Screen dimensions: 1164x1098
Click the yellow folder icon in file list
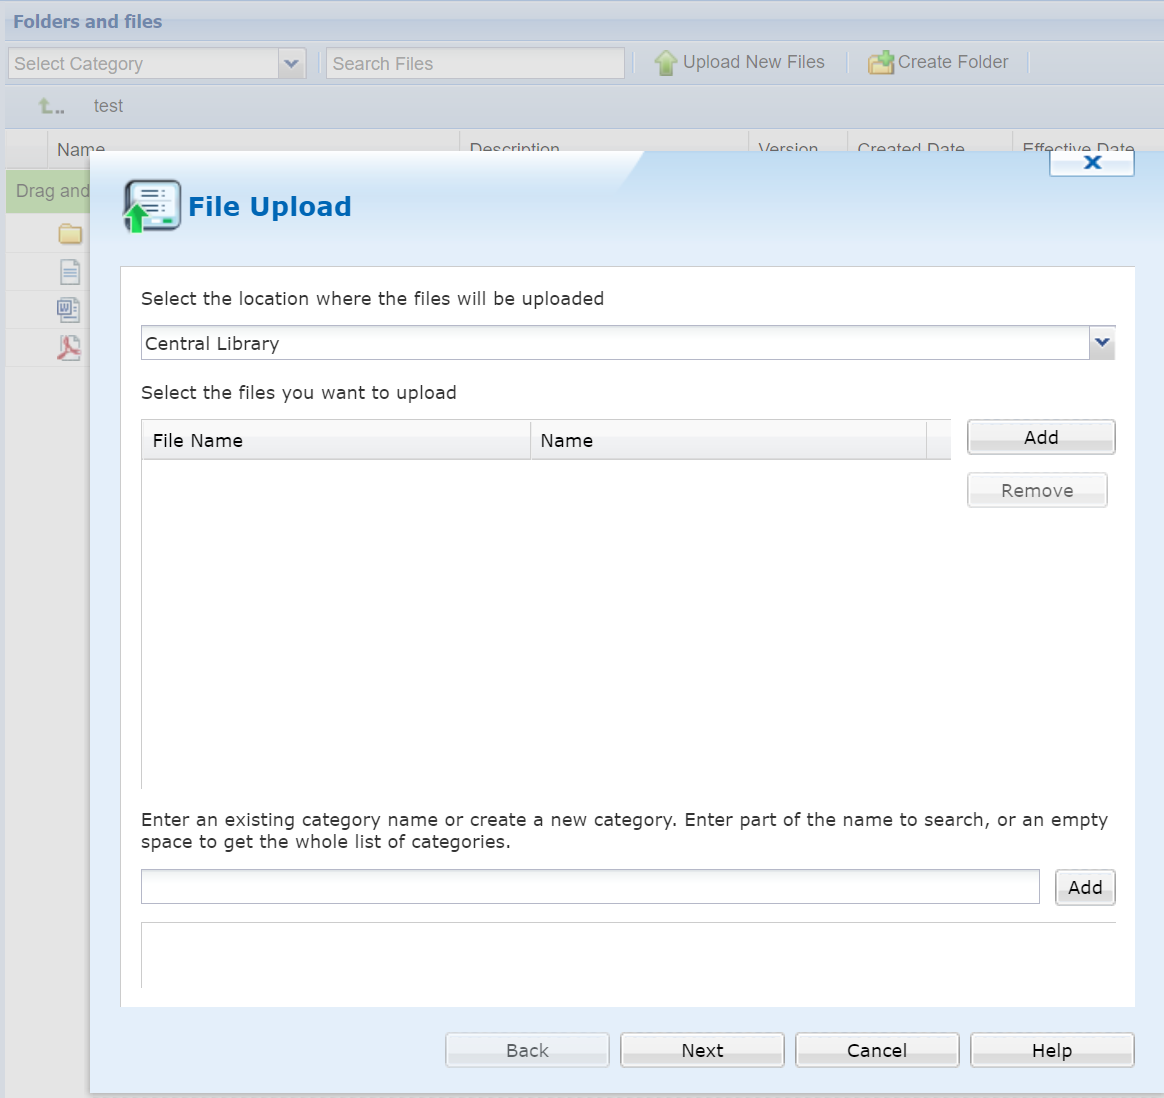(x=70, y=234)
